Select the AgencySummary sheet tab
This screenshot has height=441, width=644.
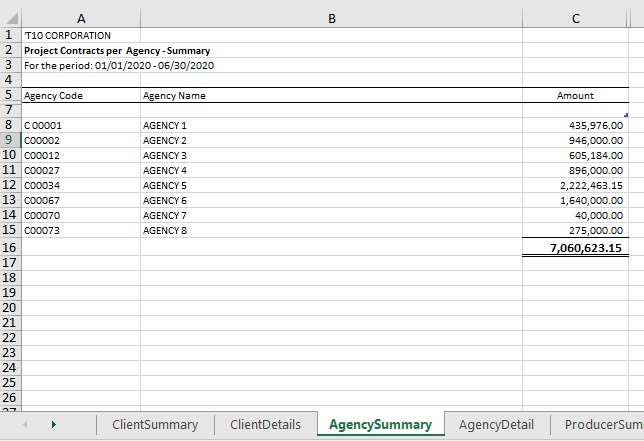[x=380, y=425]
